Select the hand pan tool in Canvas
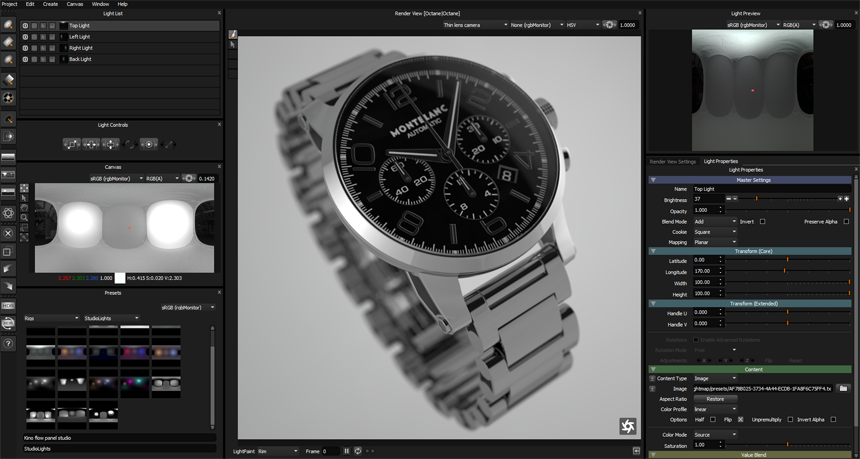The image size is (860, 459). 24,207
